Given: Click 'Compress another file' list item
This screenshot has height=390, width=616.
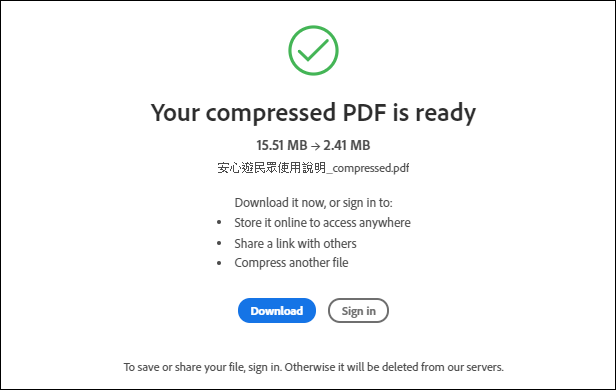Looking at the screenshot, I should pyautogui.click(x=291, y=262).
